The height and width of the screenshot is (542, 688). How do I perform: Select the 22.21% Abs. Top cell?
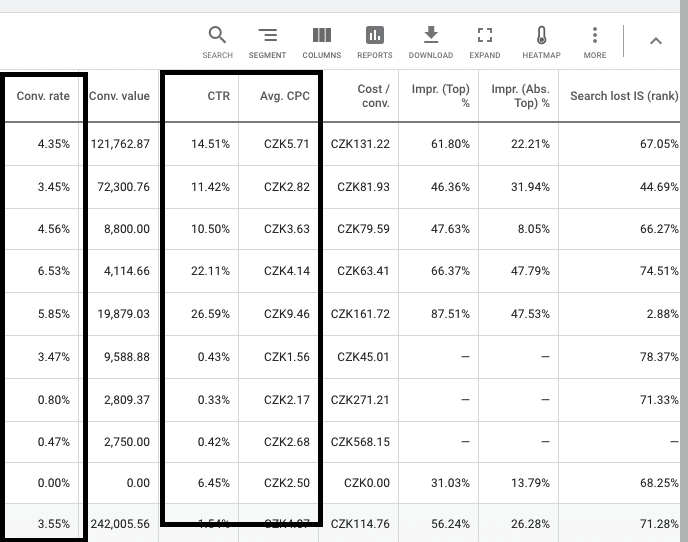click(530, 144)
